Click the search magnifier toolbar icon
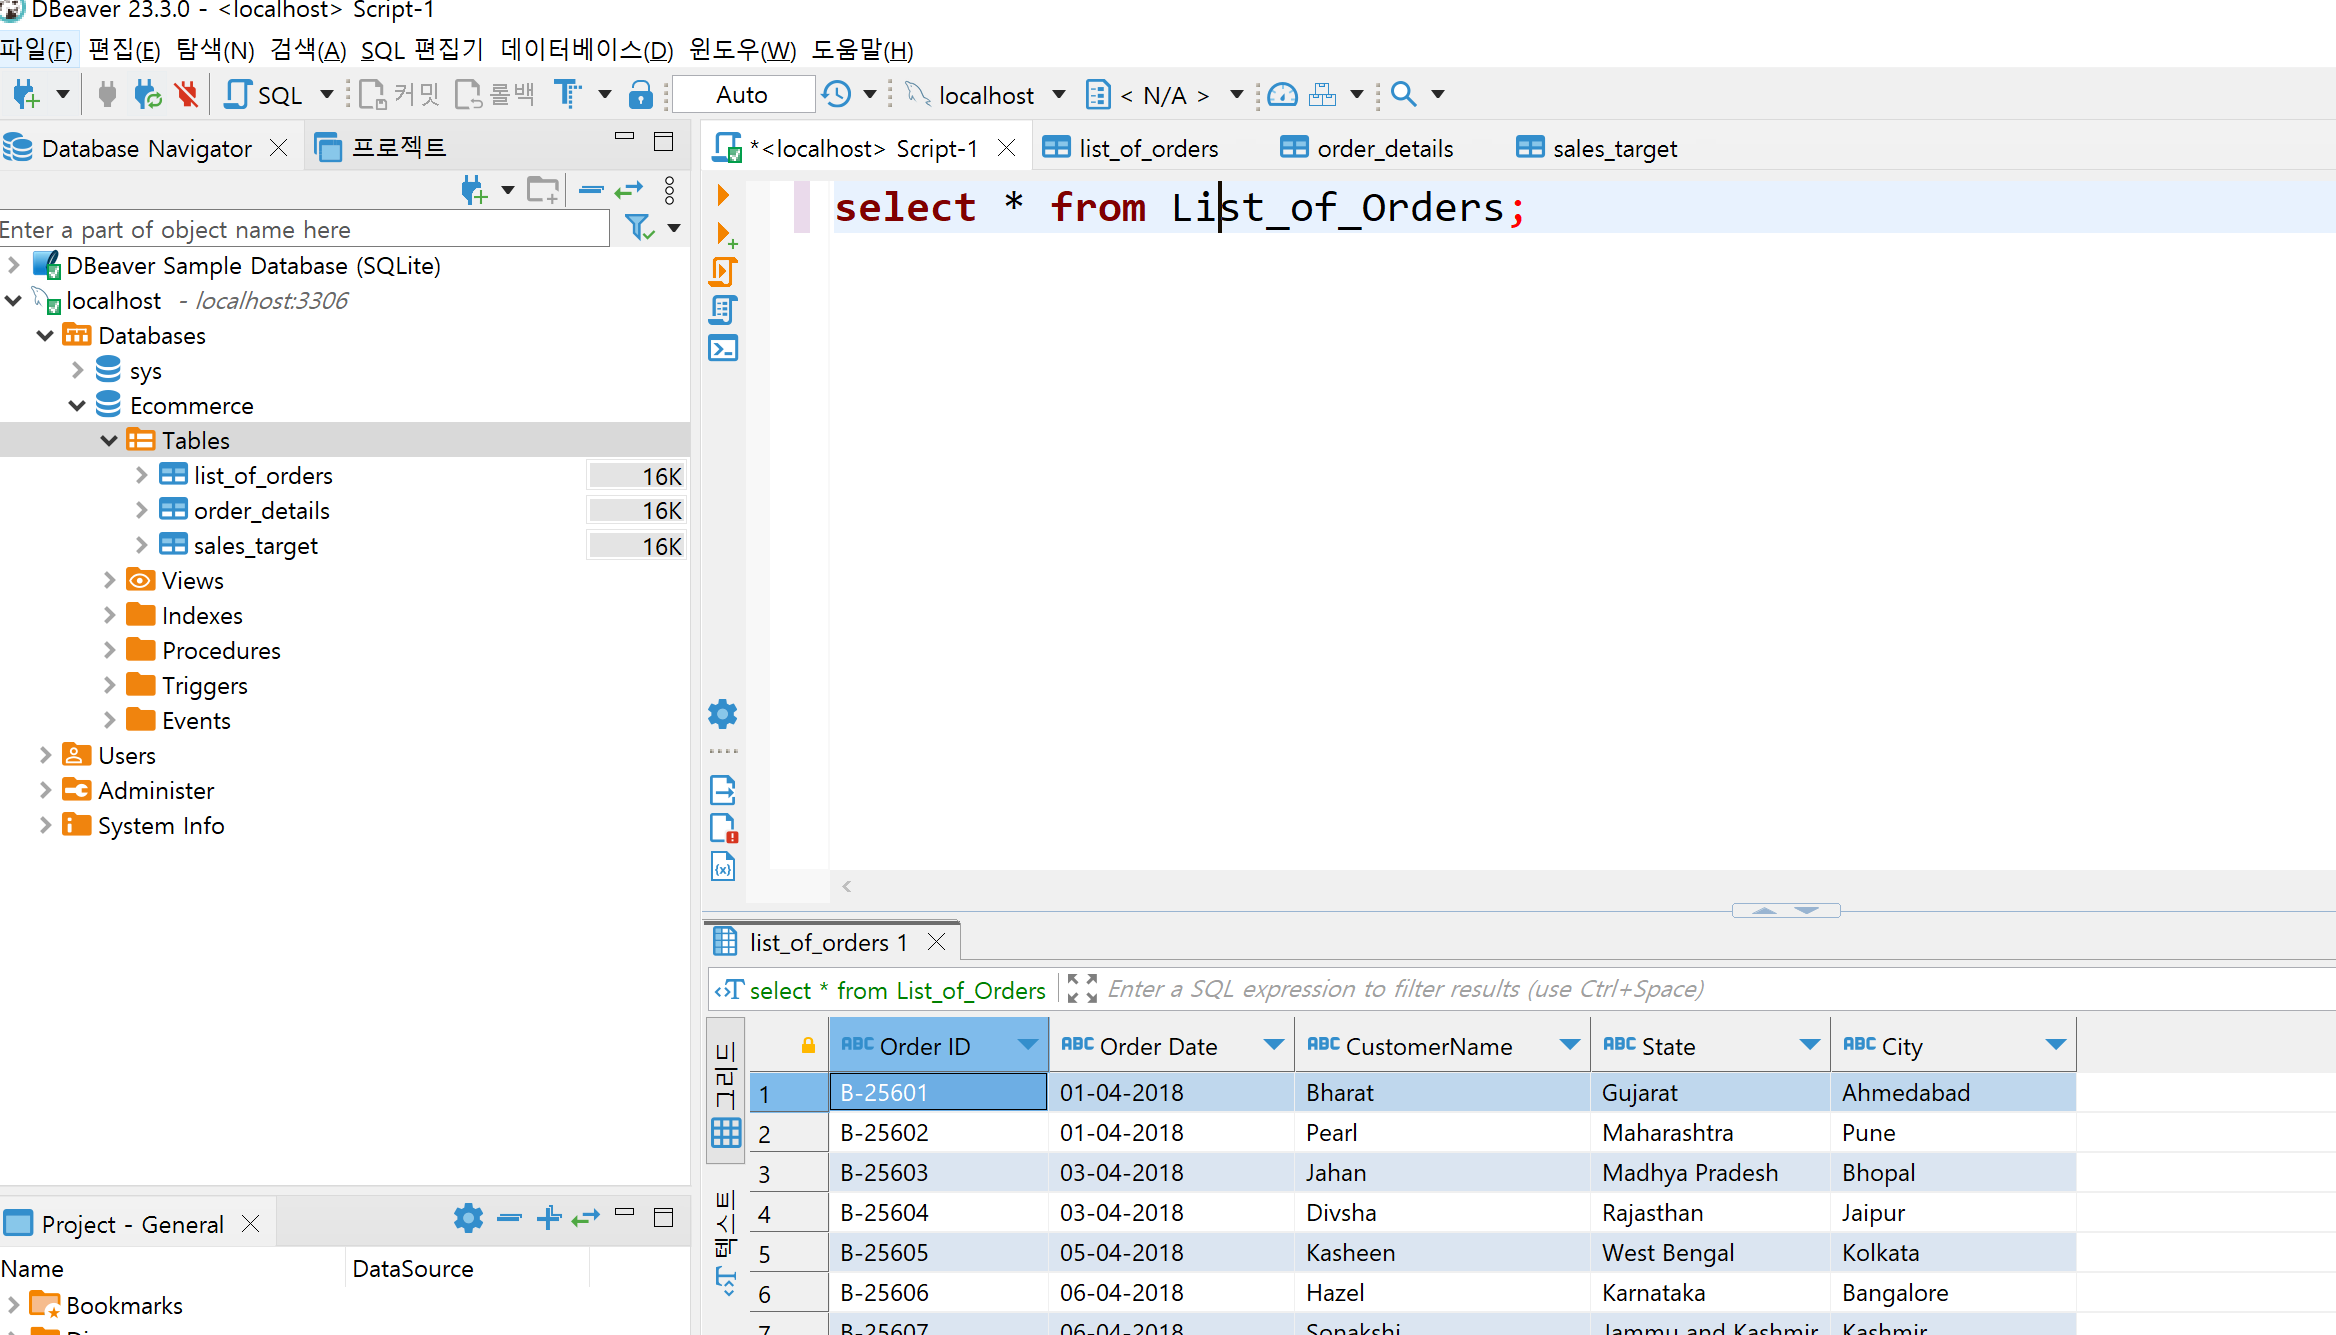This screenshot has height=1335, width=2336. point(1404,95)
